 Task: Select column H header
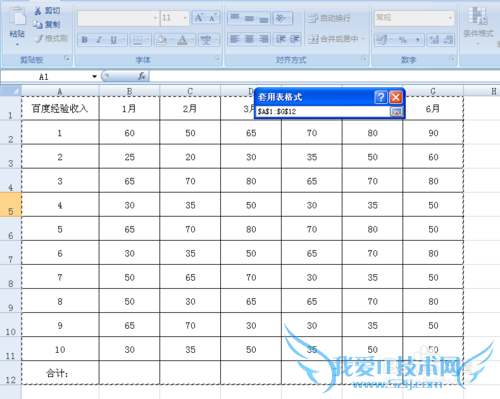[482, 91]
